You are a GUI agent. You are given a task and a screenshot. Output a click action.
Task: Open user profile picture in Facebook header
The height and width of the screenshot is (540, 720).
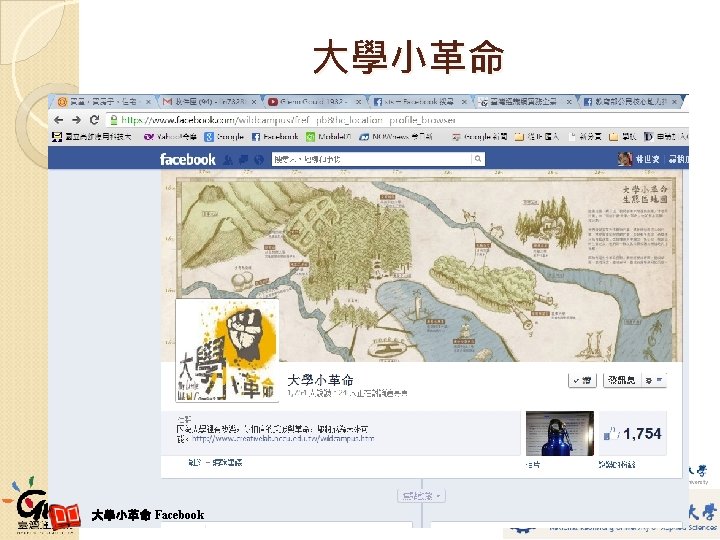[624, 159]
